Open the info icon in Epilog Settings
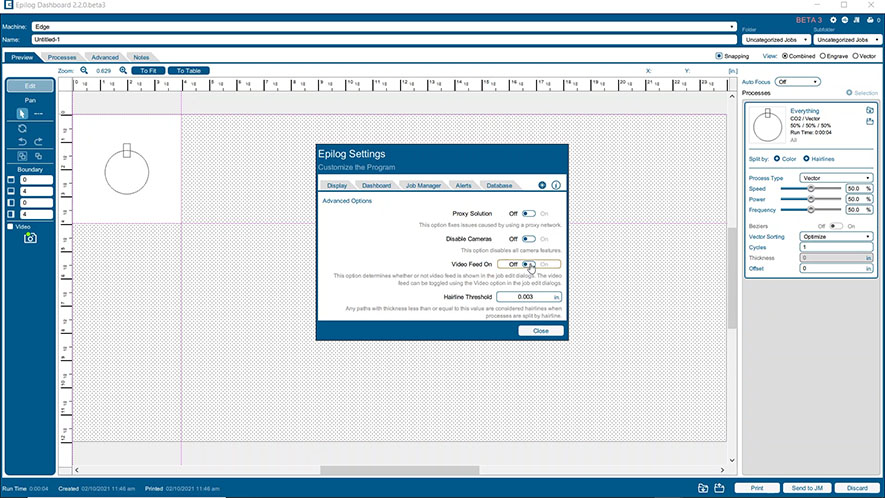 [556, 185]
